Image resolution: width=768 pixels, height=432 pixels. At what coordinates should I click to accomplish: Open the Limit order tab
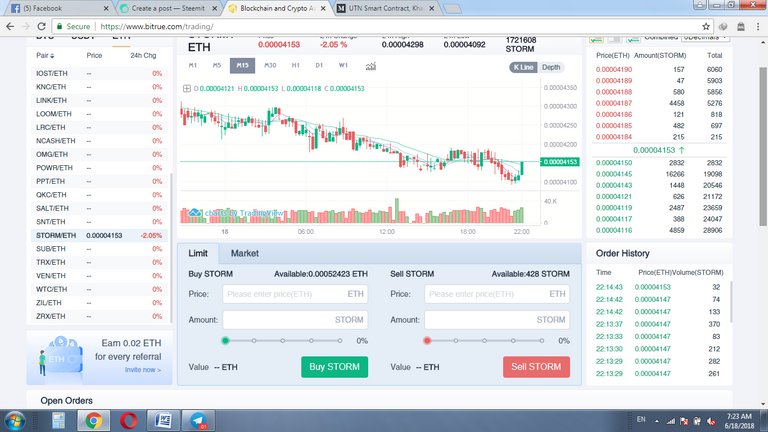198,253
